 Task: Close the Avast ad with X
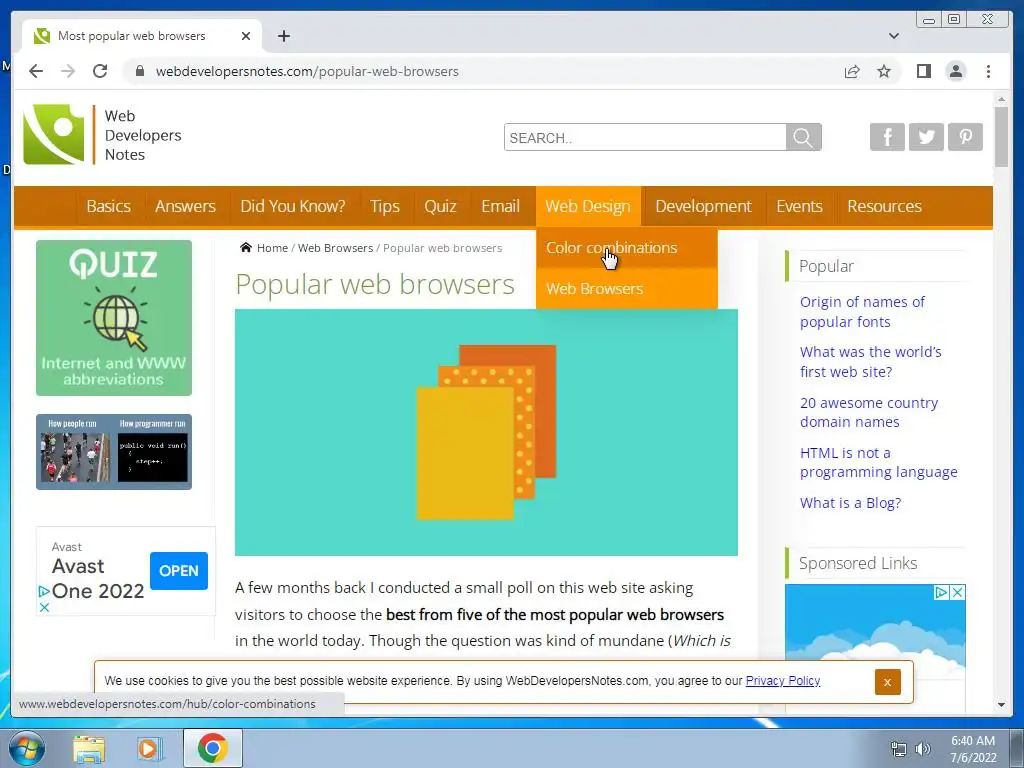click(44, 607)
